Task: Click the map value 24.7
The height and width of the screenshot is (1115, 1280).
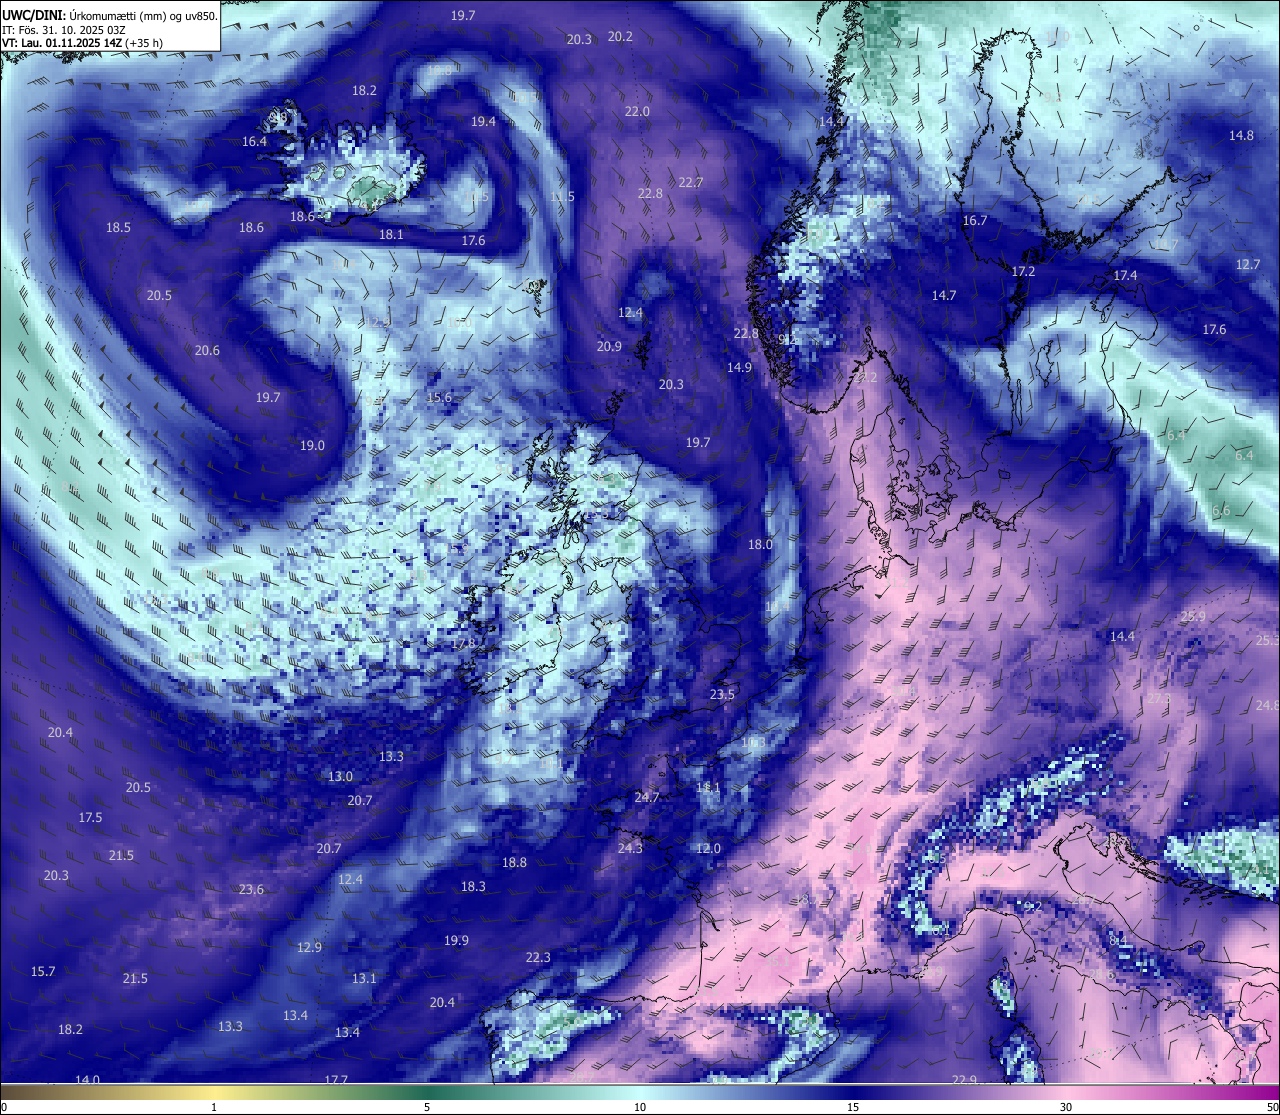Action: (647, 797)
